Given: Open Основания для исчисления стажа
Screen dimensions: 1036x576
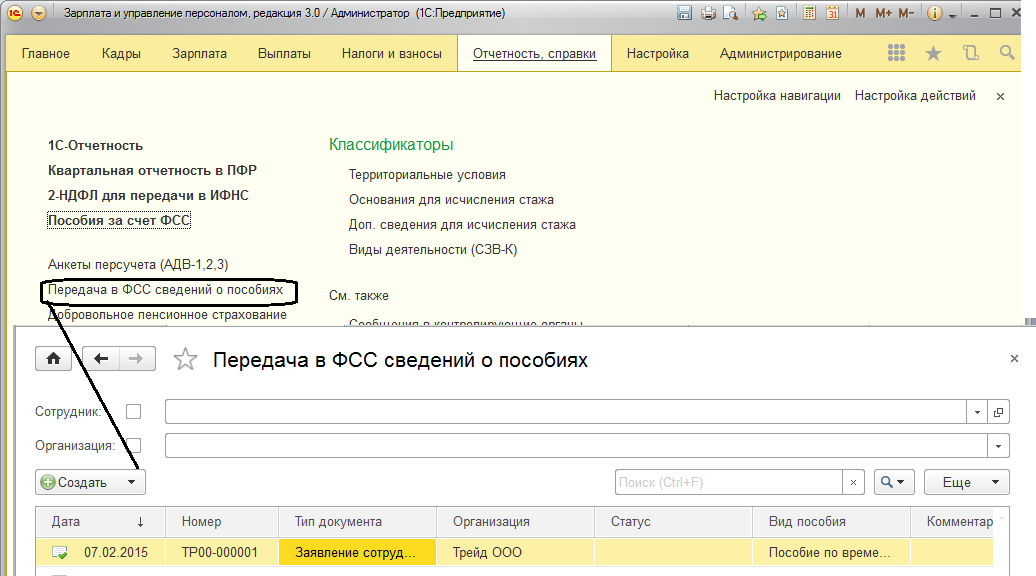Looking at the screenshot, I should tap(451, 200).
